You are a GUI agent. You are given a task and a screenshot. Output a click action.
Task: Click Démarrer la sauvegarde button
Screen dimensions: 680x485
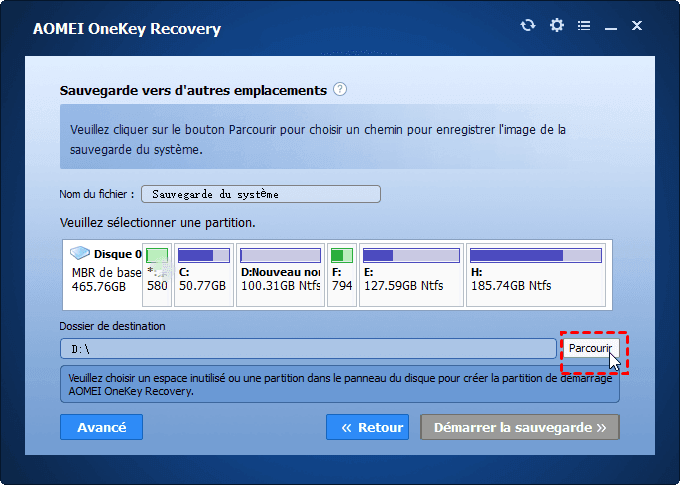pyautogui.click(x=520, y=427)
